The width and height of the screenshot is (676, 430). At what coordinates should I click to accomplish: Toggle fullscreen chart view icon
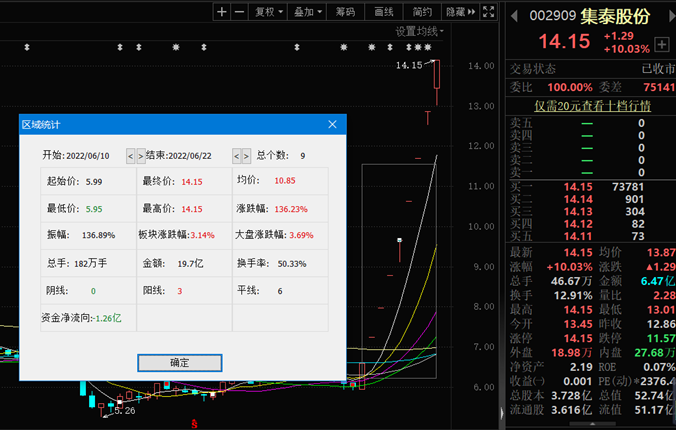click(x=487, y=12)
